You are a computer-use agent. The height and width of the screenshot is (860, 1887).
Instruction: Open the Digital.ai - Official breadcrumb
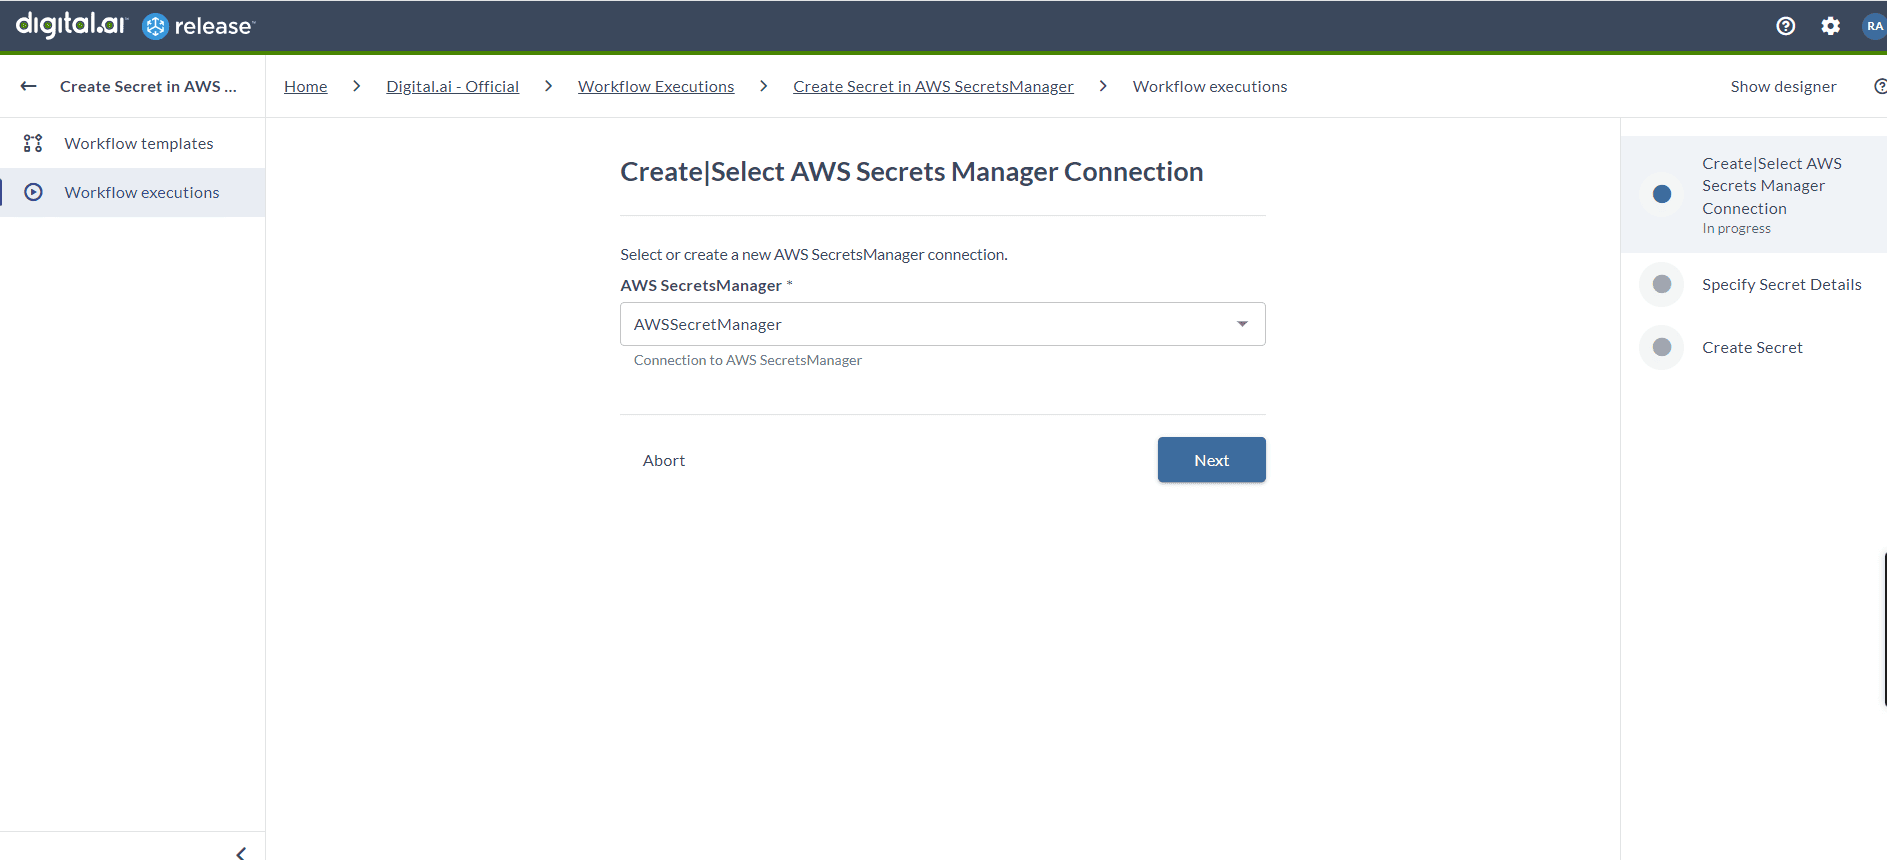(x=452, y=86)
